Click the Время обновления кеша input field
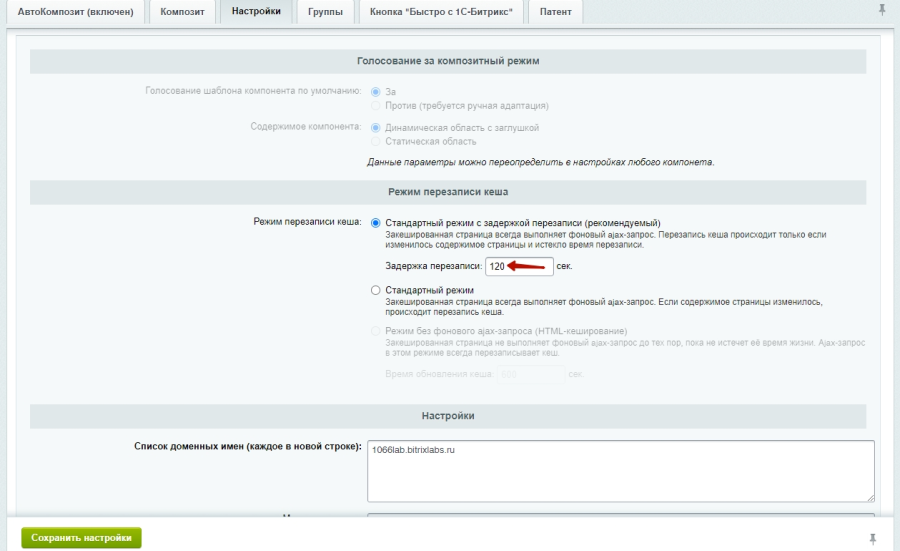900x551 pixels. (x=530, y=374)
